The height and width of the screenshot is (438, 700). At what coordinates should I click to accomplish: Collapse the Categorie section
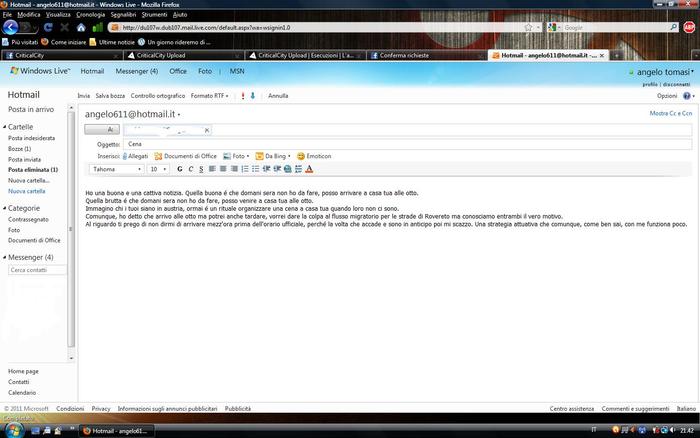4,208
